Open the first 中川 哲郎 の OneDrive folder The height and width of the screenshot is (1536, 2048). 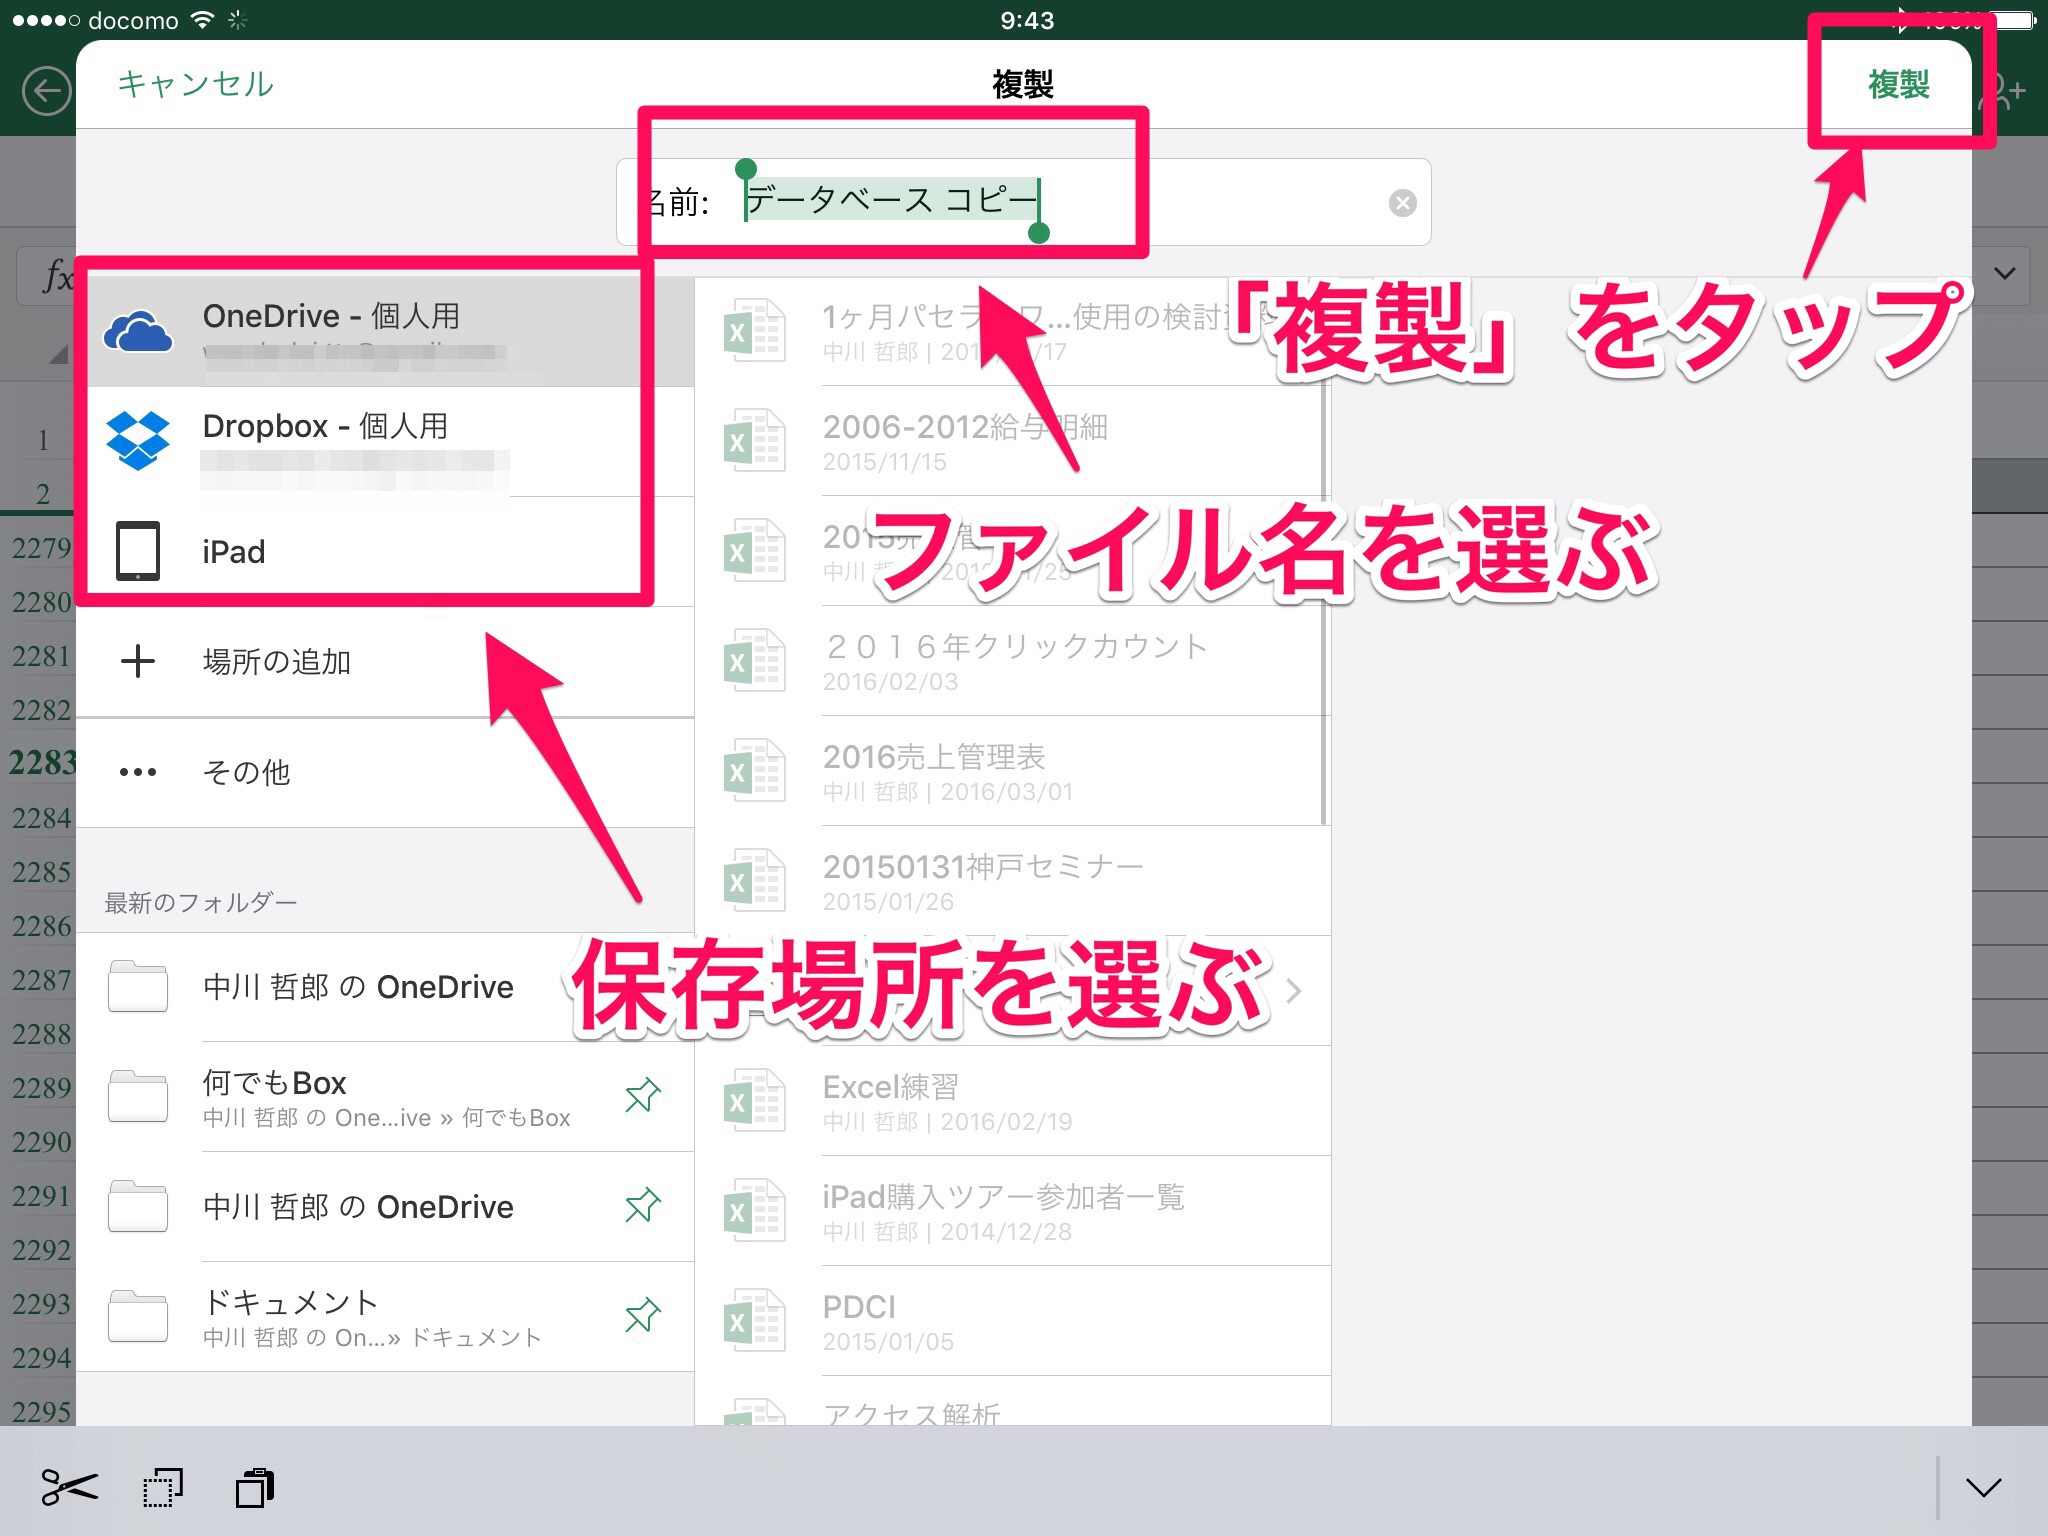358,987
